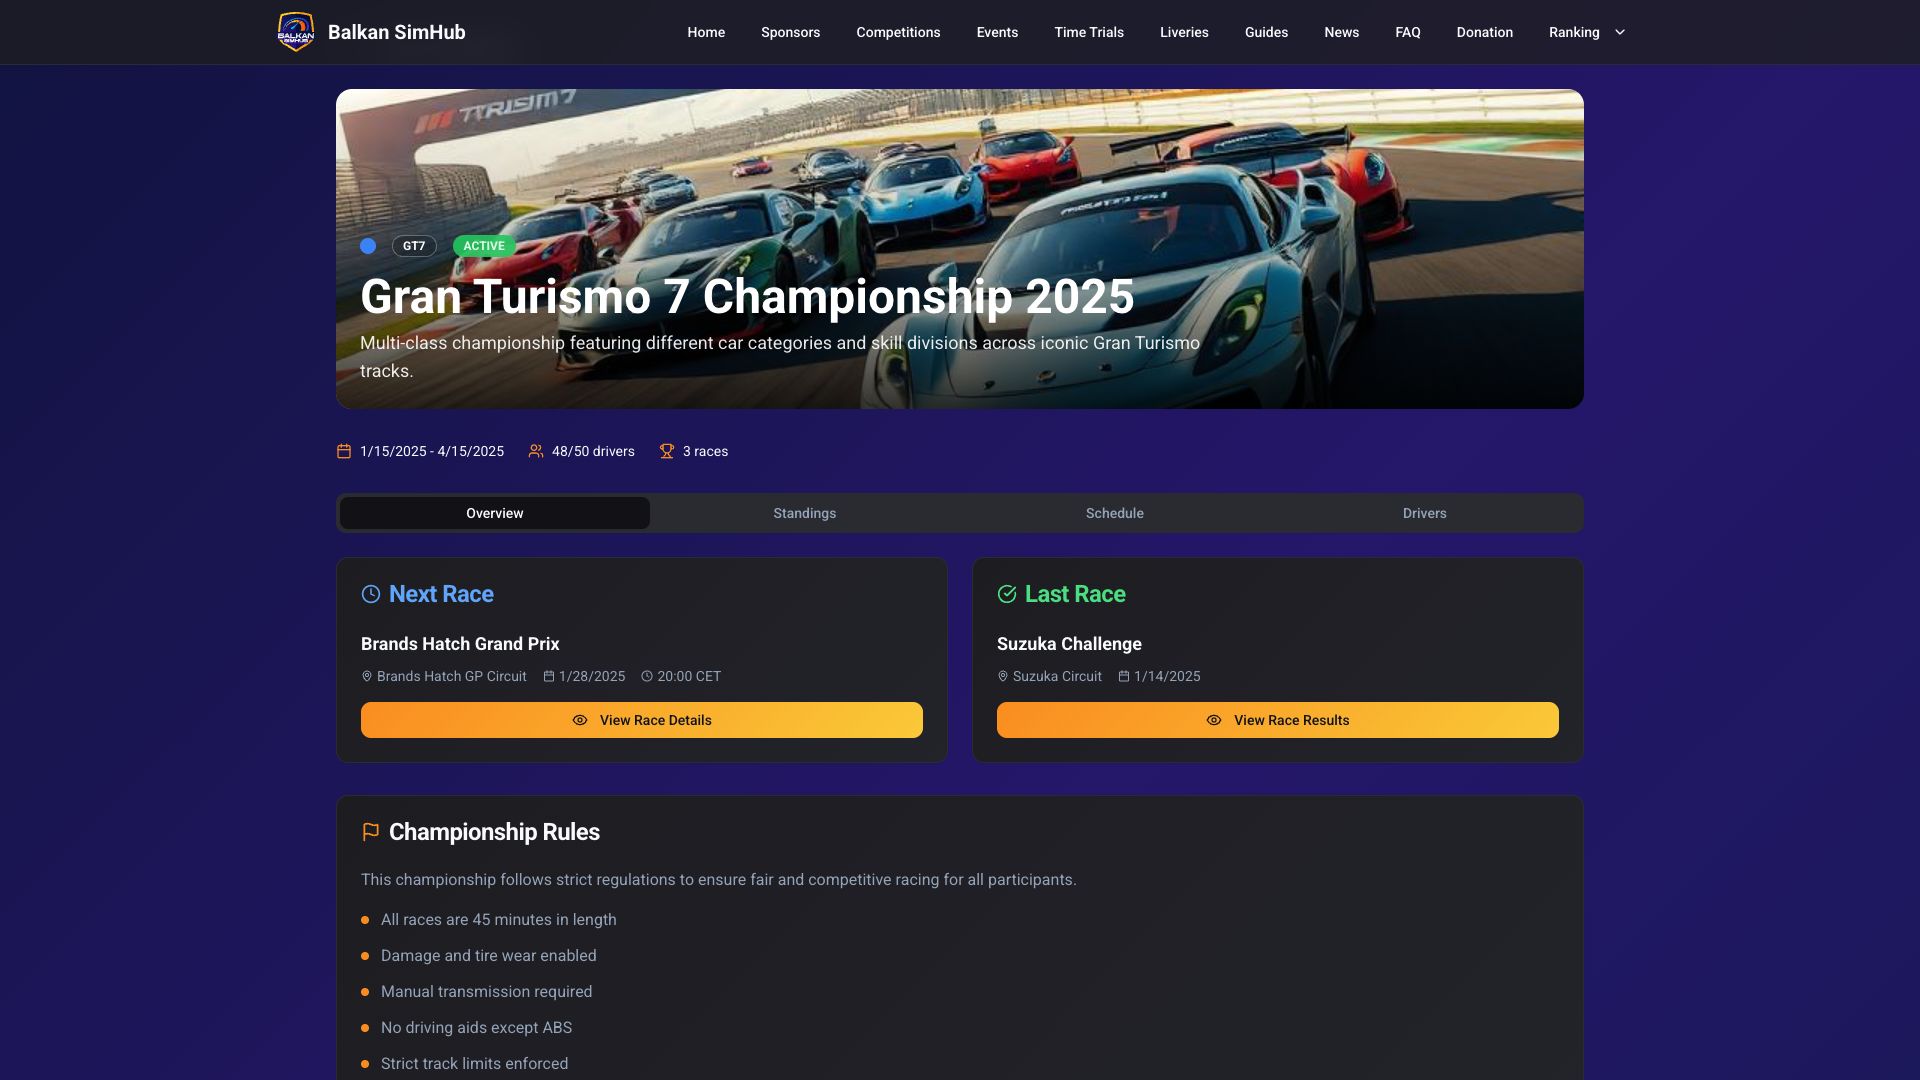This screenshot has width=1920, height=1080.
Task: Select the Drivers tab
Action: (x=1425, y=513)
